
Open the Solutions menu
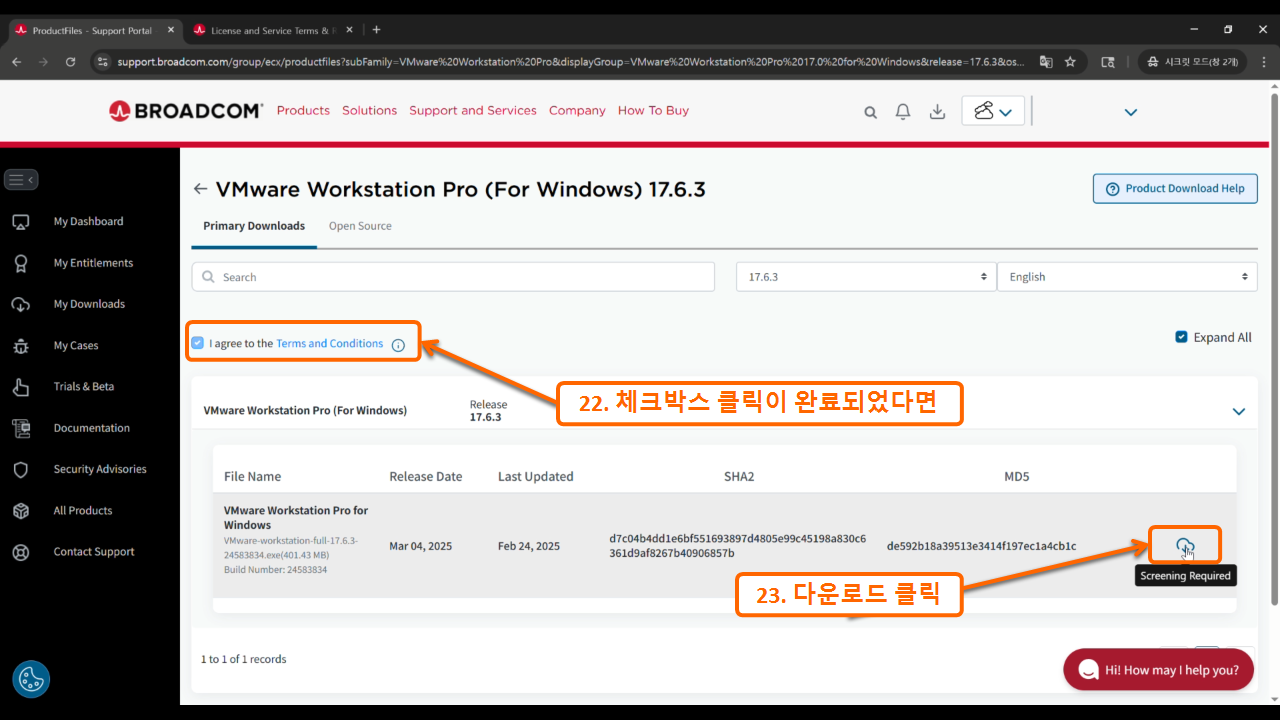click(369, 111)
